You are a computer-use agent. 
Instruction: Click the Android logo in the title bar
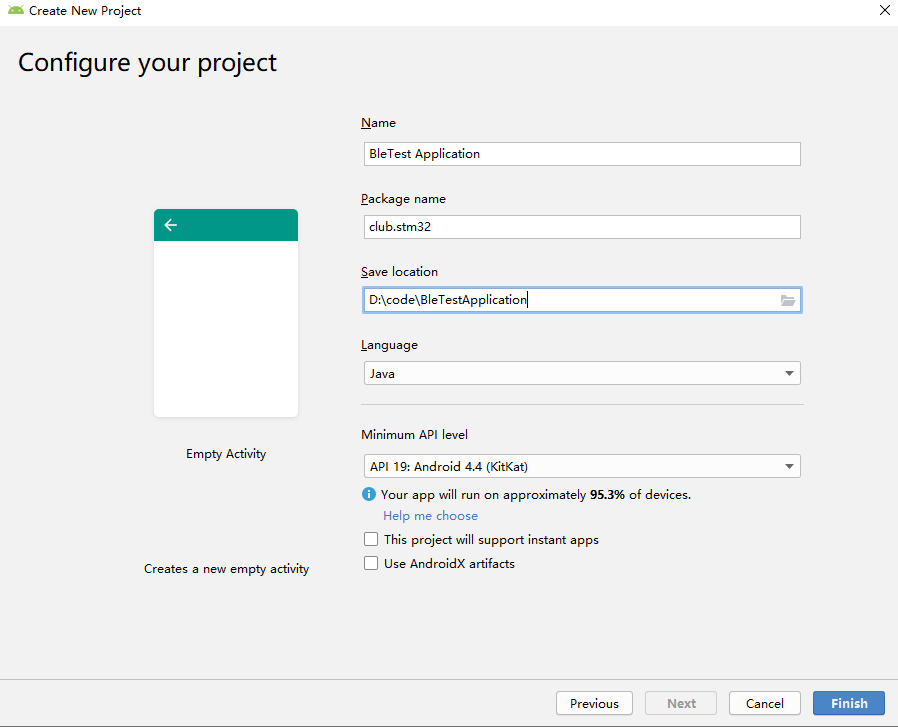click(x=15, y=10)
